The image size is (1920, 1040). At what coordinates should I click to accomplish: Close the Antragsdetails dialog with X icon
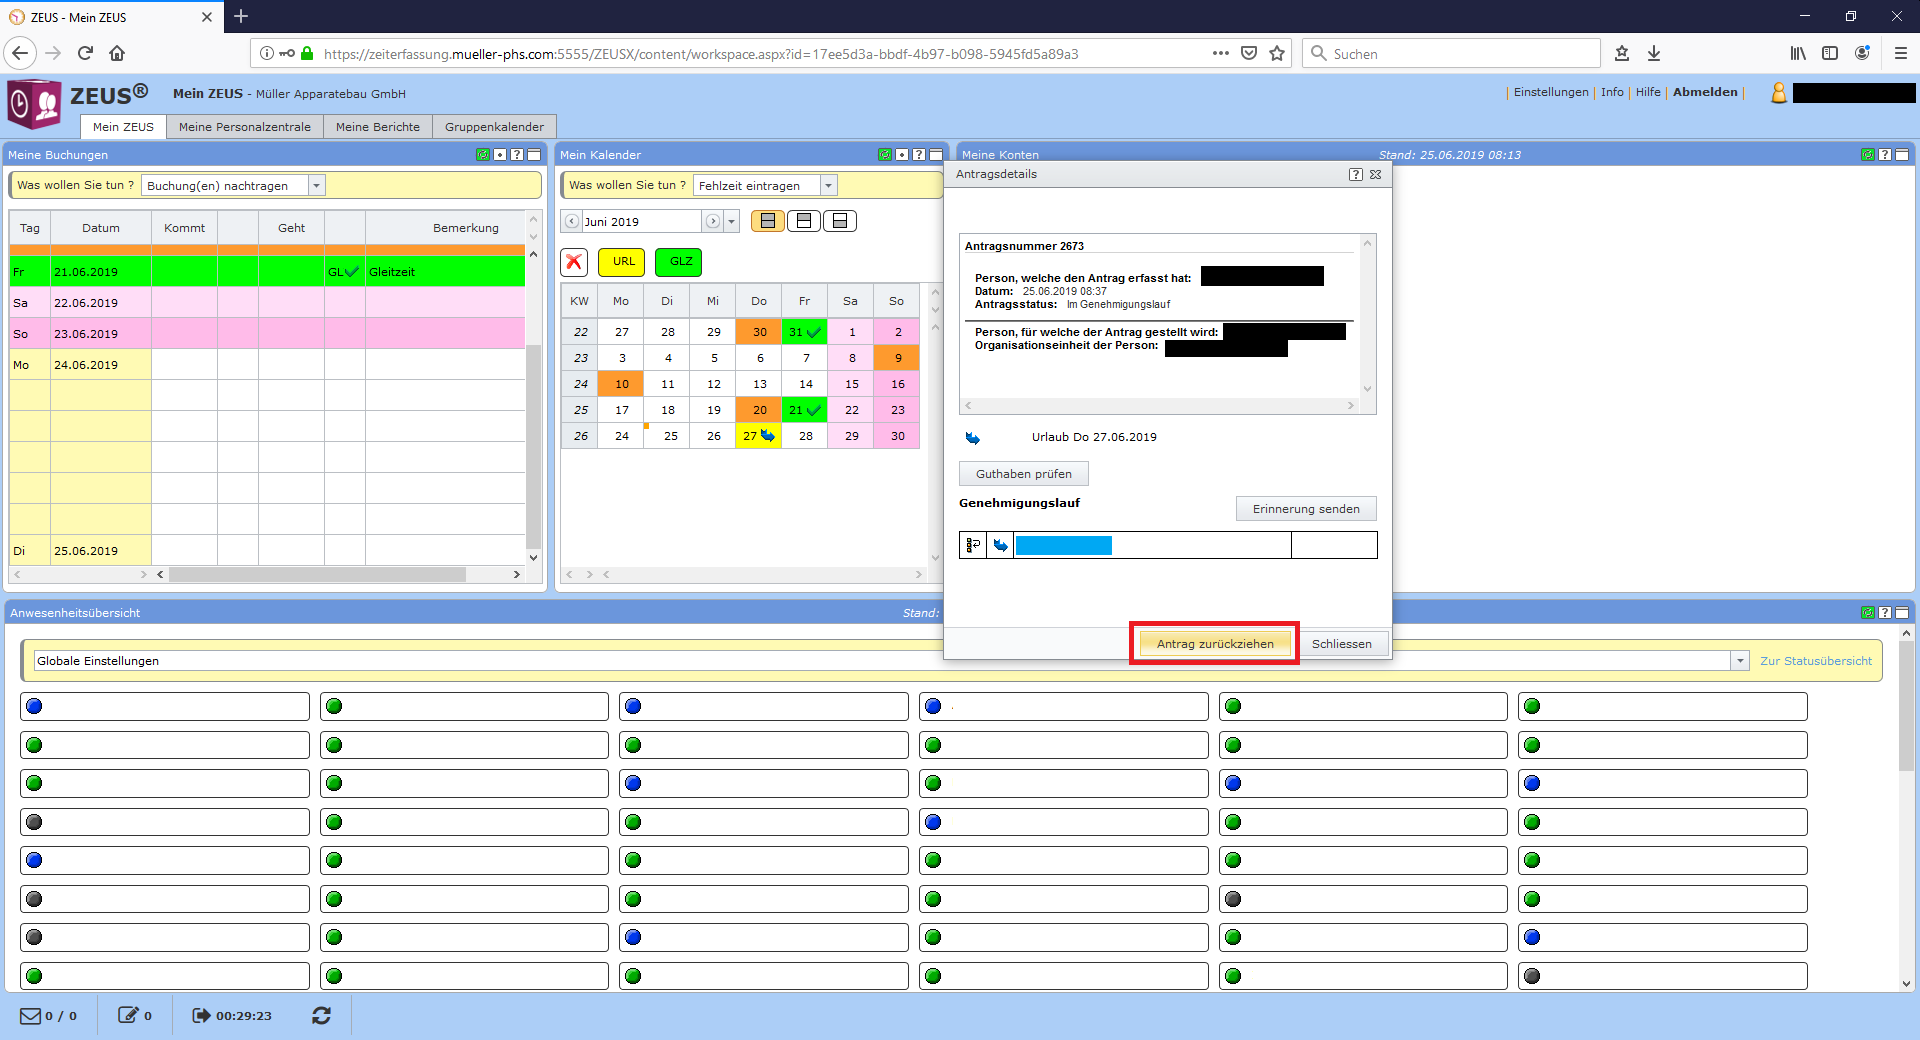[1376, 174]
